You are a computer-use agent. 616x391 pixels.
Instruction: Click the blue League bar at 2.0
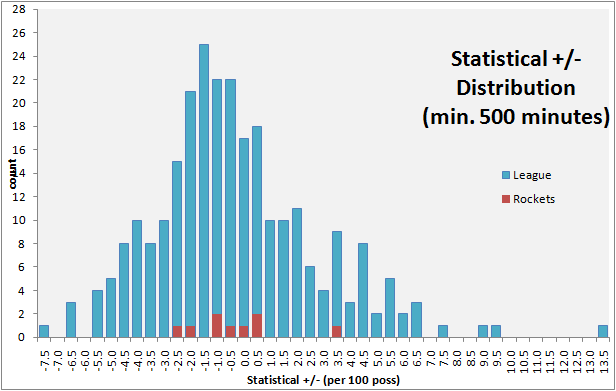click(x=297, y=273)
